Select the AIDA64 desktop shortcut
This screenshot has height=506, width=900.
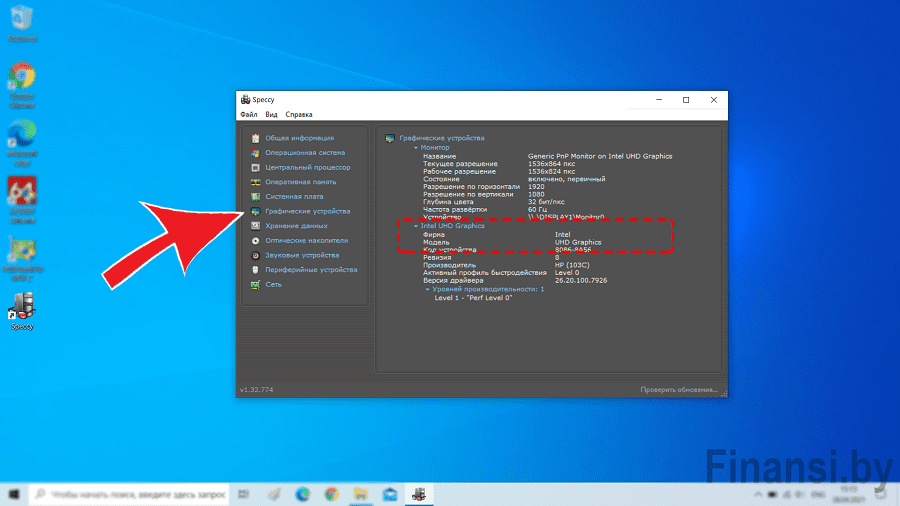[22, 199]
